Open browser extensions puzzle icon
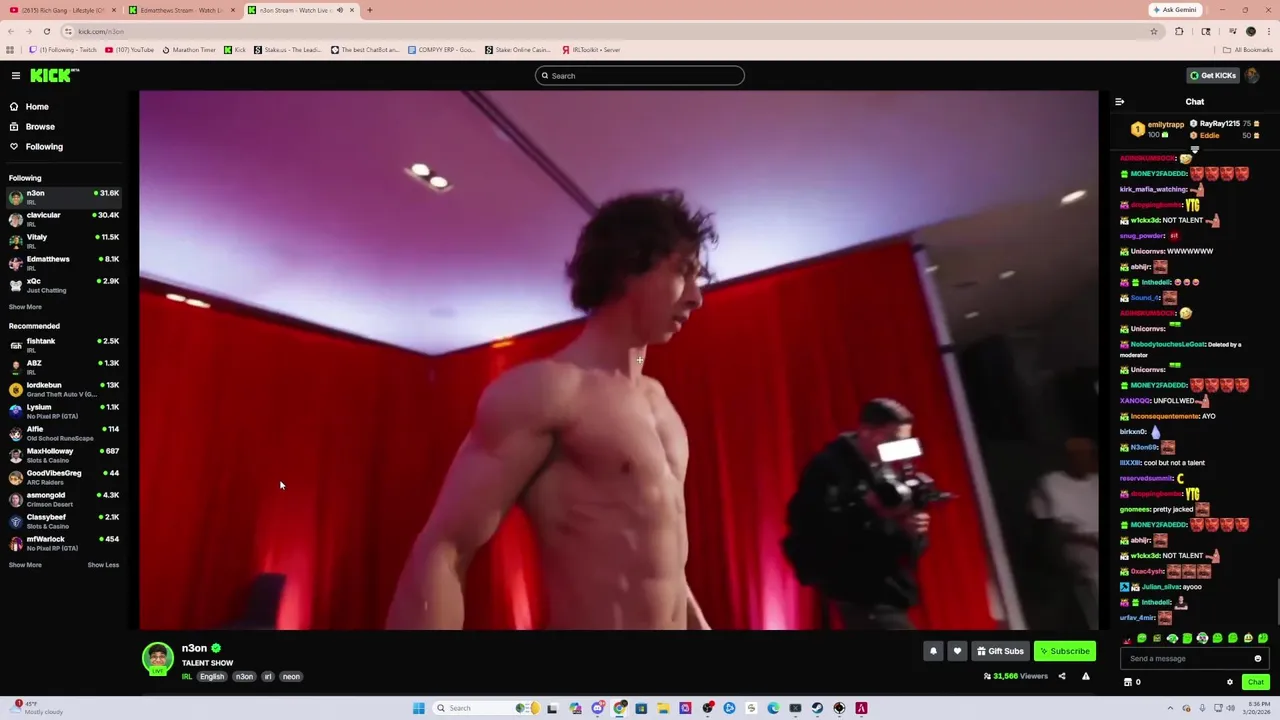Image resolution: width=1280 pixels, height=720 pixels. pos(1179,31)
